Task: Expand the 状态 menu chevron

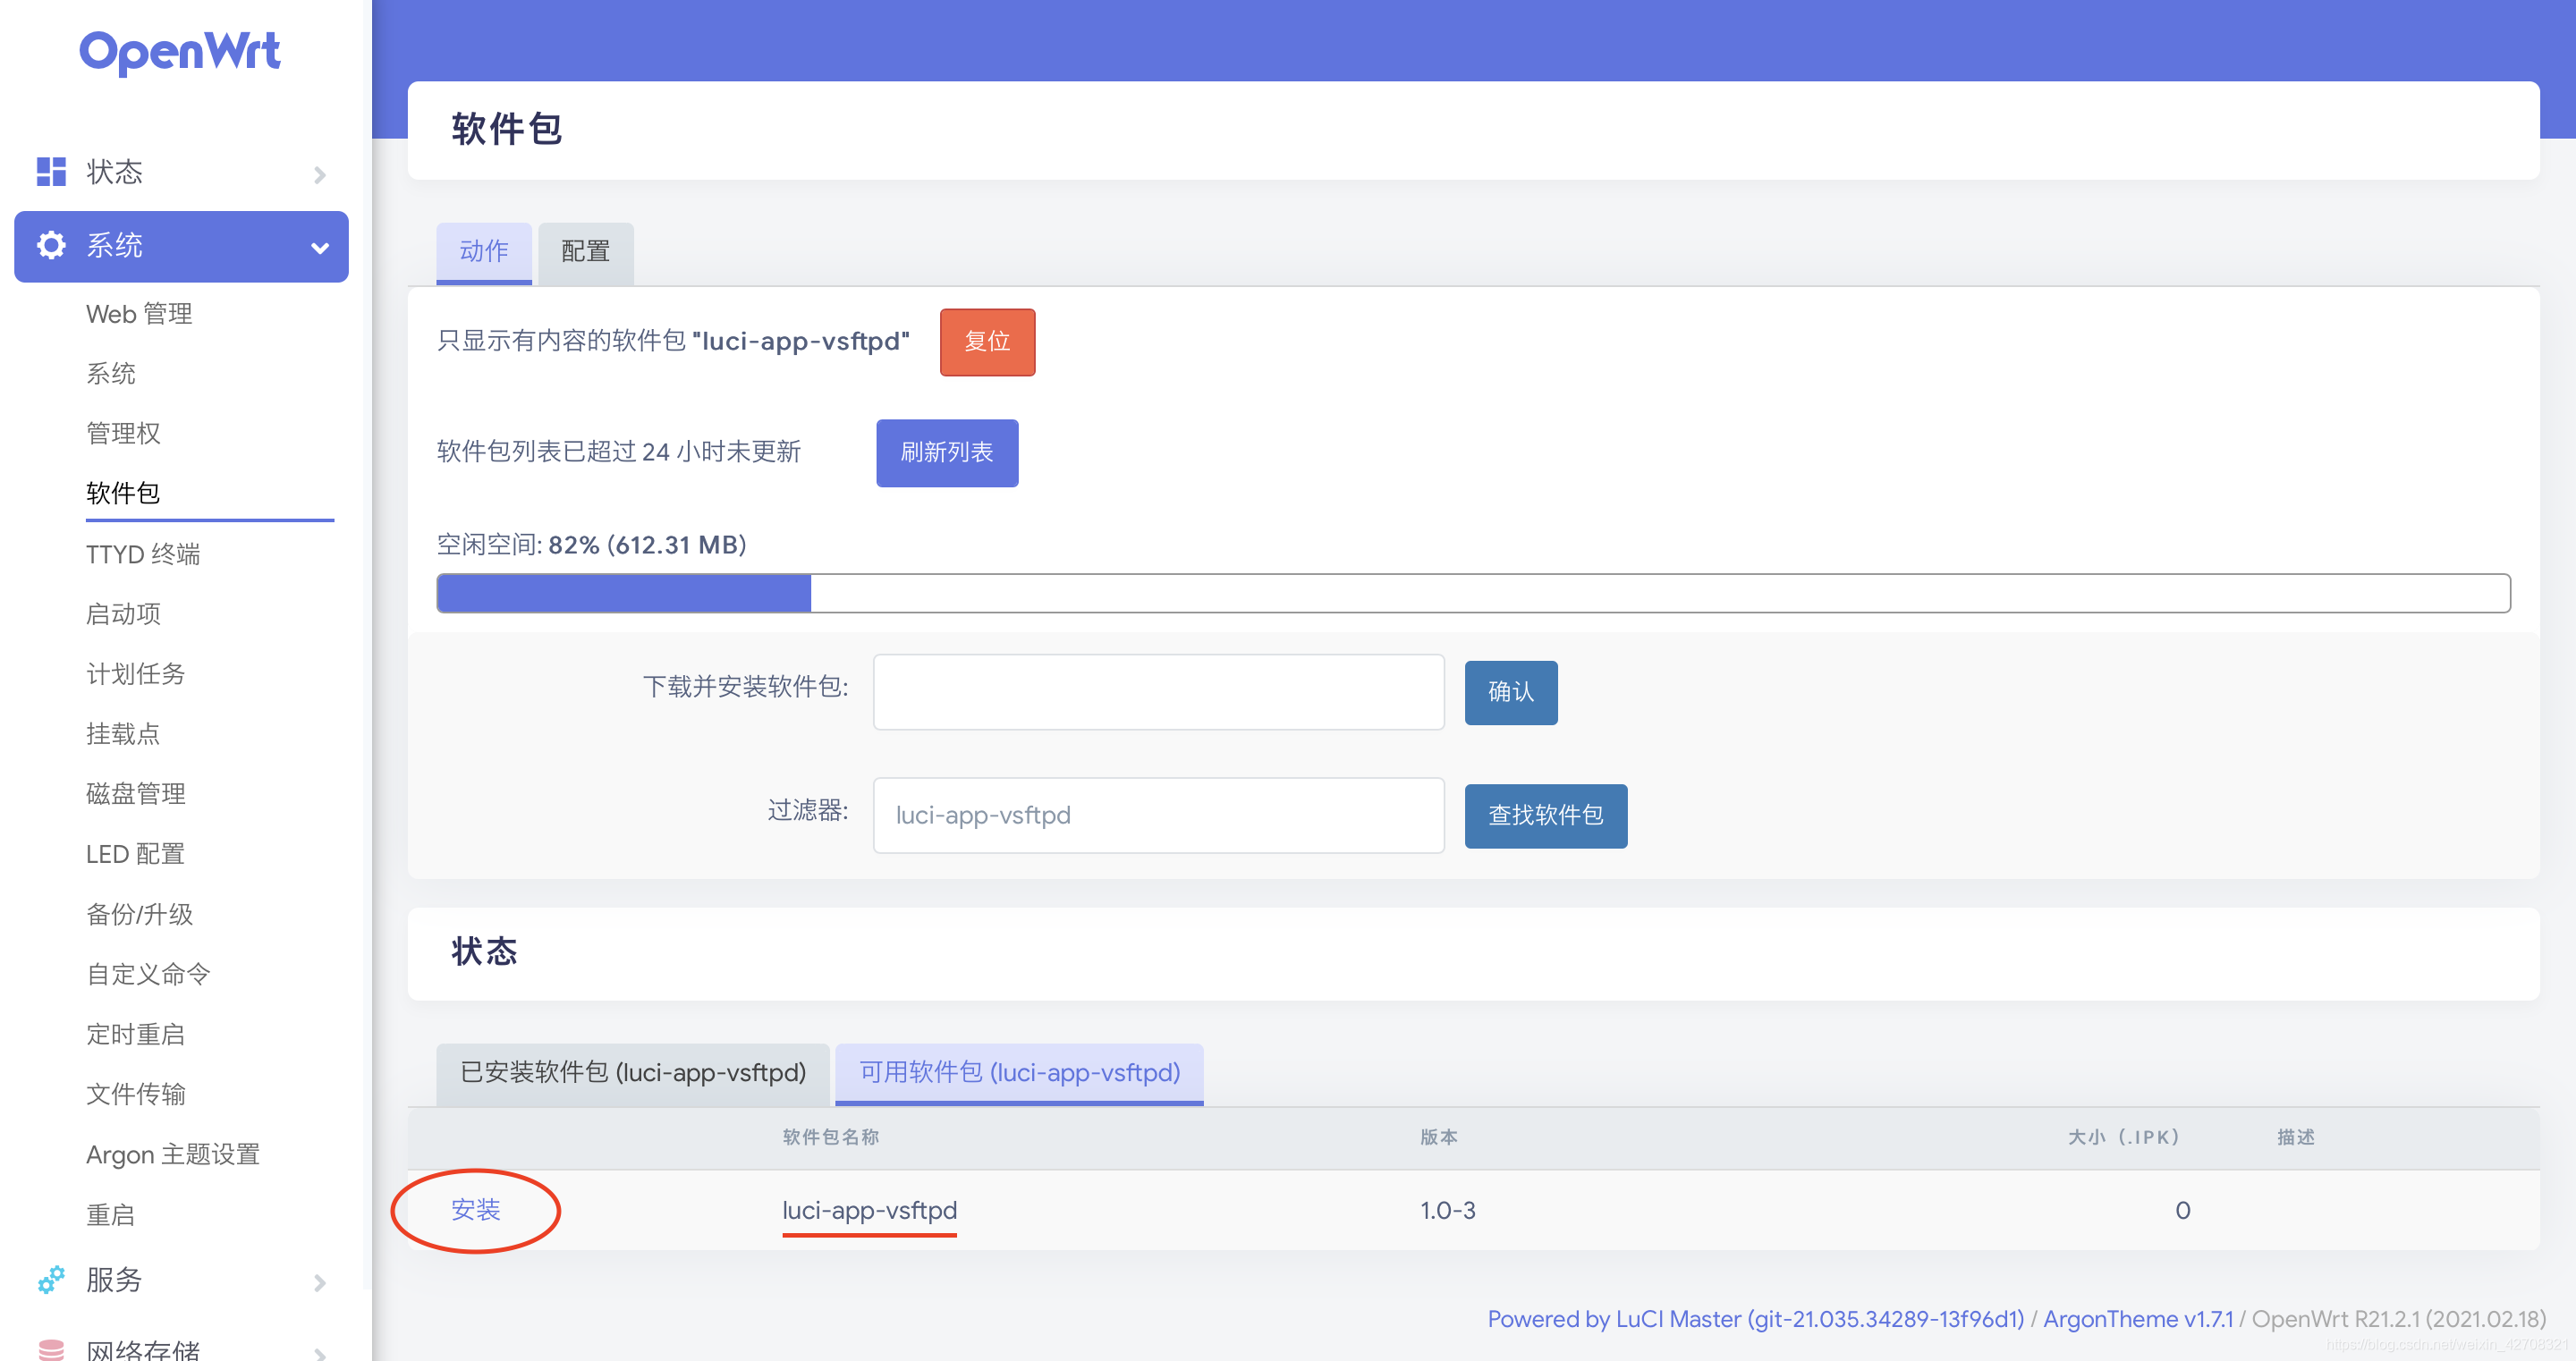Action: 320,175
